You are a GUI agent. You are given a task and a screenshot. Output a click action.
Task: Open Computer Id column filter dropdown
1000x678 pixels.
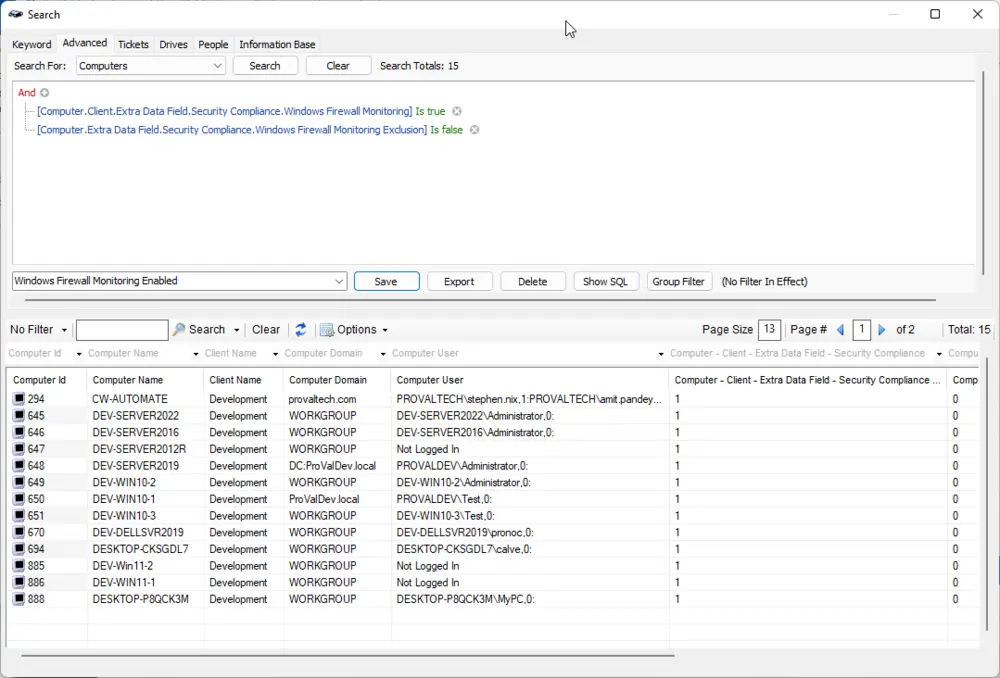[x=79, y=354]
